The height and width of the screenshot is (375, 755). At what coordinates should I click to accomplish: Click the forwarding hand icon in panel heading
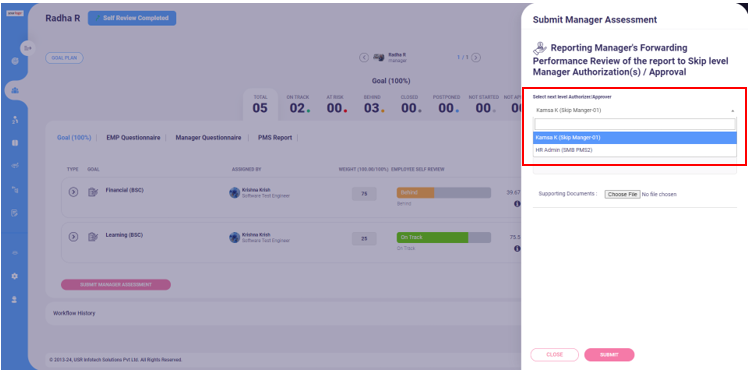pos(540,48)
